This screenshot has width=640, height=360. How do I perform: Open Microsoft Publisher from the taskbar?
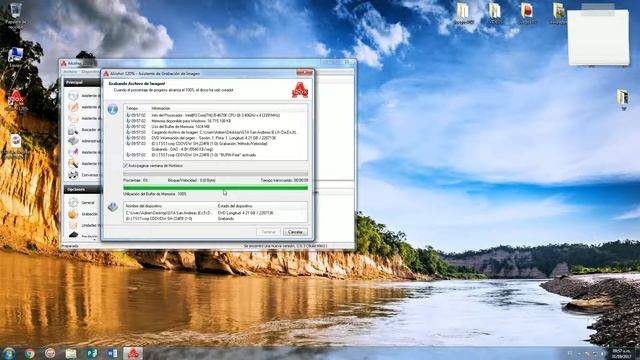pyautogui.click(x=92, y=353)
